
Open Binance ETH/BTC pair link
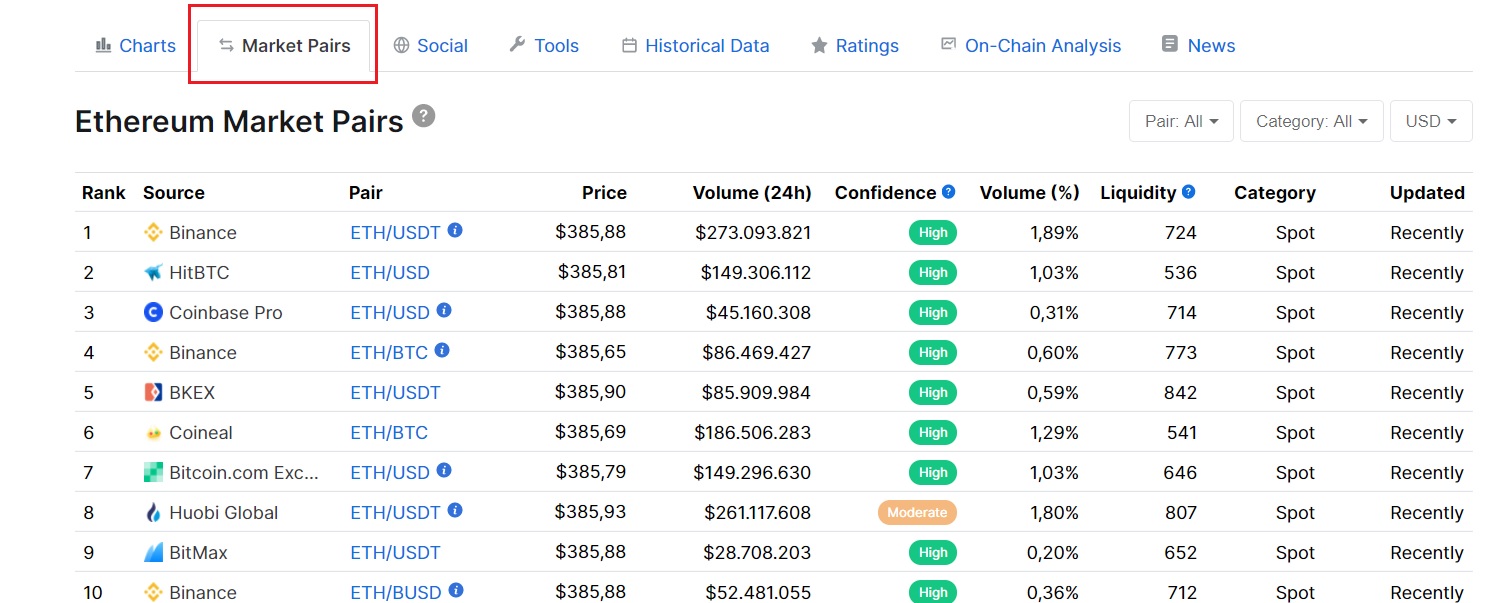[389, 353]
